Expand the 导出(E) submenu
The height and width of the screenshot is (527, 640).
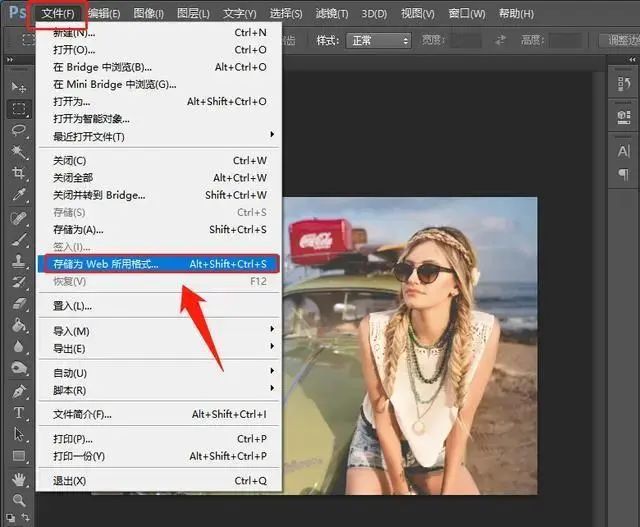coord(159,348)
